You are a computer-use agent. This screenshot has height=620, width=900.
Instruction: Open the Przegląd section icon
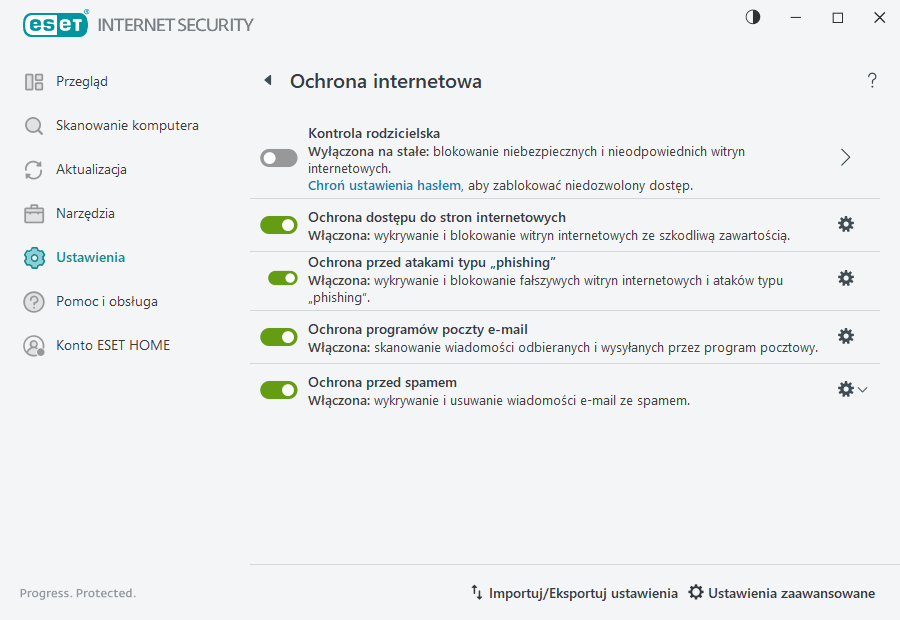click(x=33, y=81)
